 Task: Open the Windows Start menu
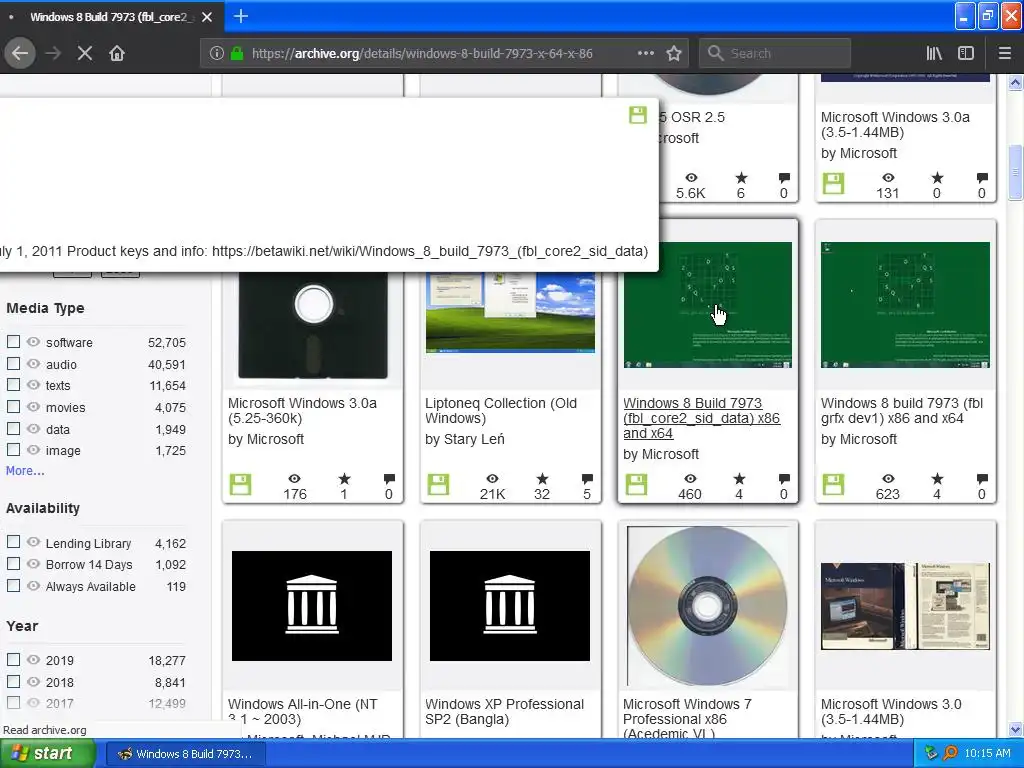click(x=48, y=753)
